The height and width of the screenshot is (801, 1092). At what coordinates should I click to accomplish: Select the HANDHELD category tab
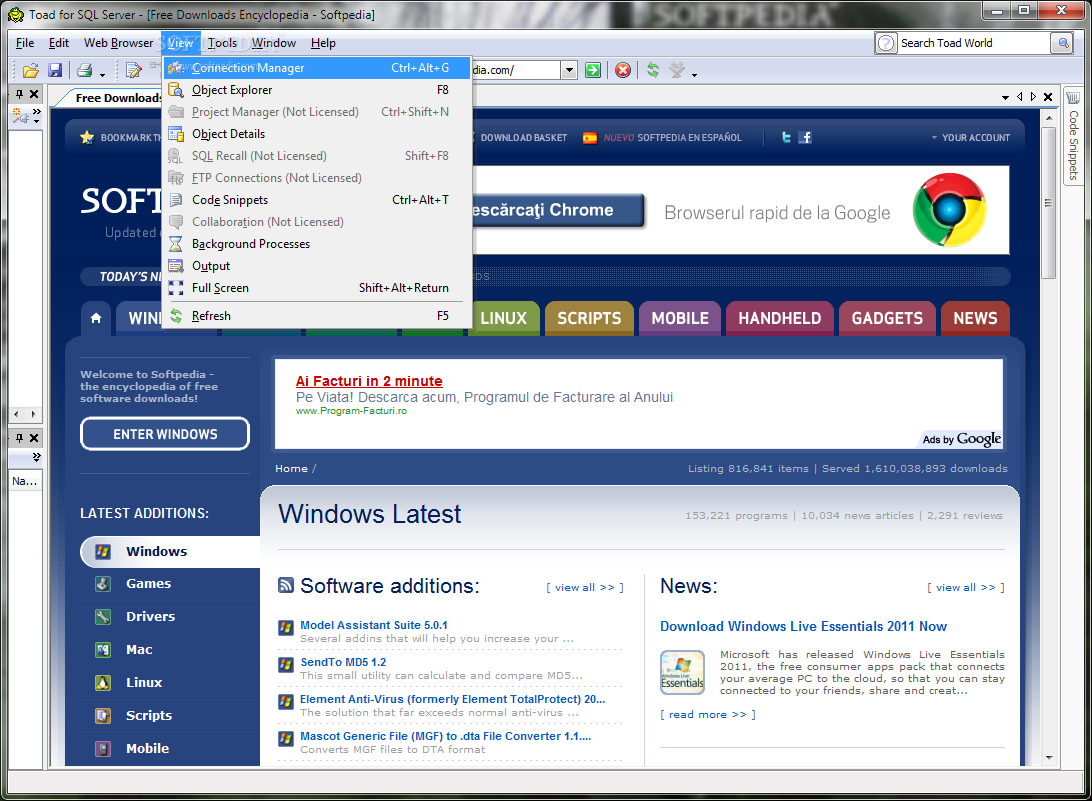click(780, 318)
